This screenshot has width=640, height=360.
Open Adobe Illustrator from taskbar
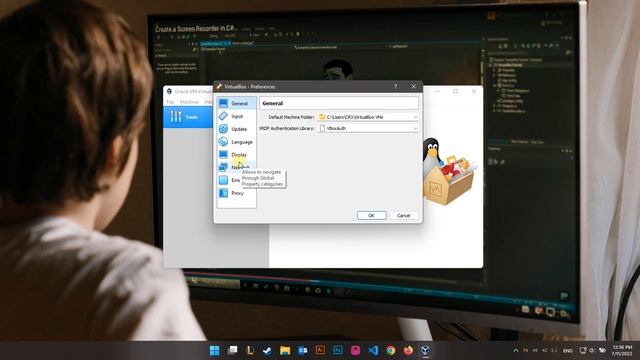pyautogui.click(x=320, y=350)
